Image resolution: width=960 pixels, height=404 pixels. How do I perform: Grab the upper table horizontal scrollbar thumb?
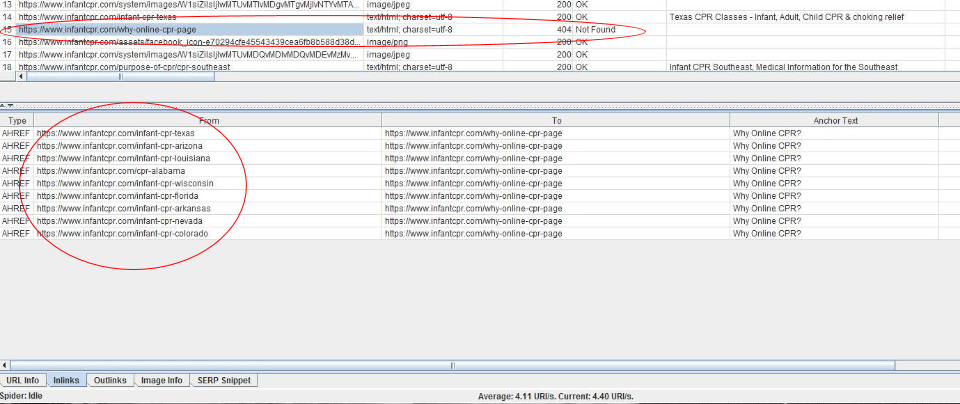point(121,77)
